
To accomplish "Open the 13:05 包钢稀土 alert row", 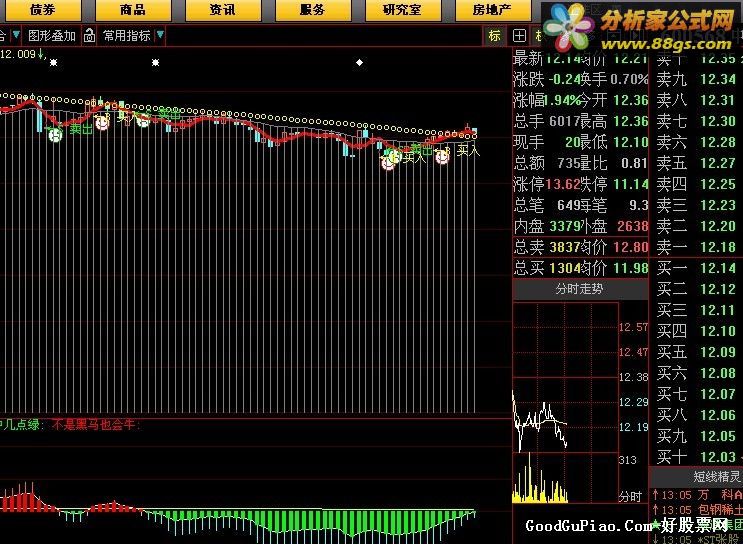I will (x=697, y=510).
